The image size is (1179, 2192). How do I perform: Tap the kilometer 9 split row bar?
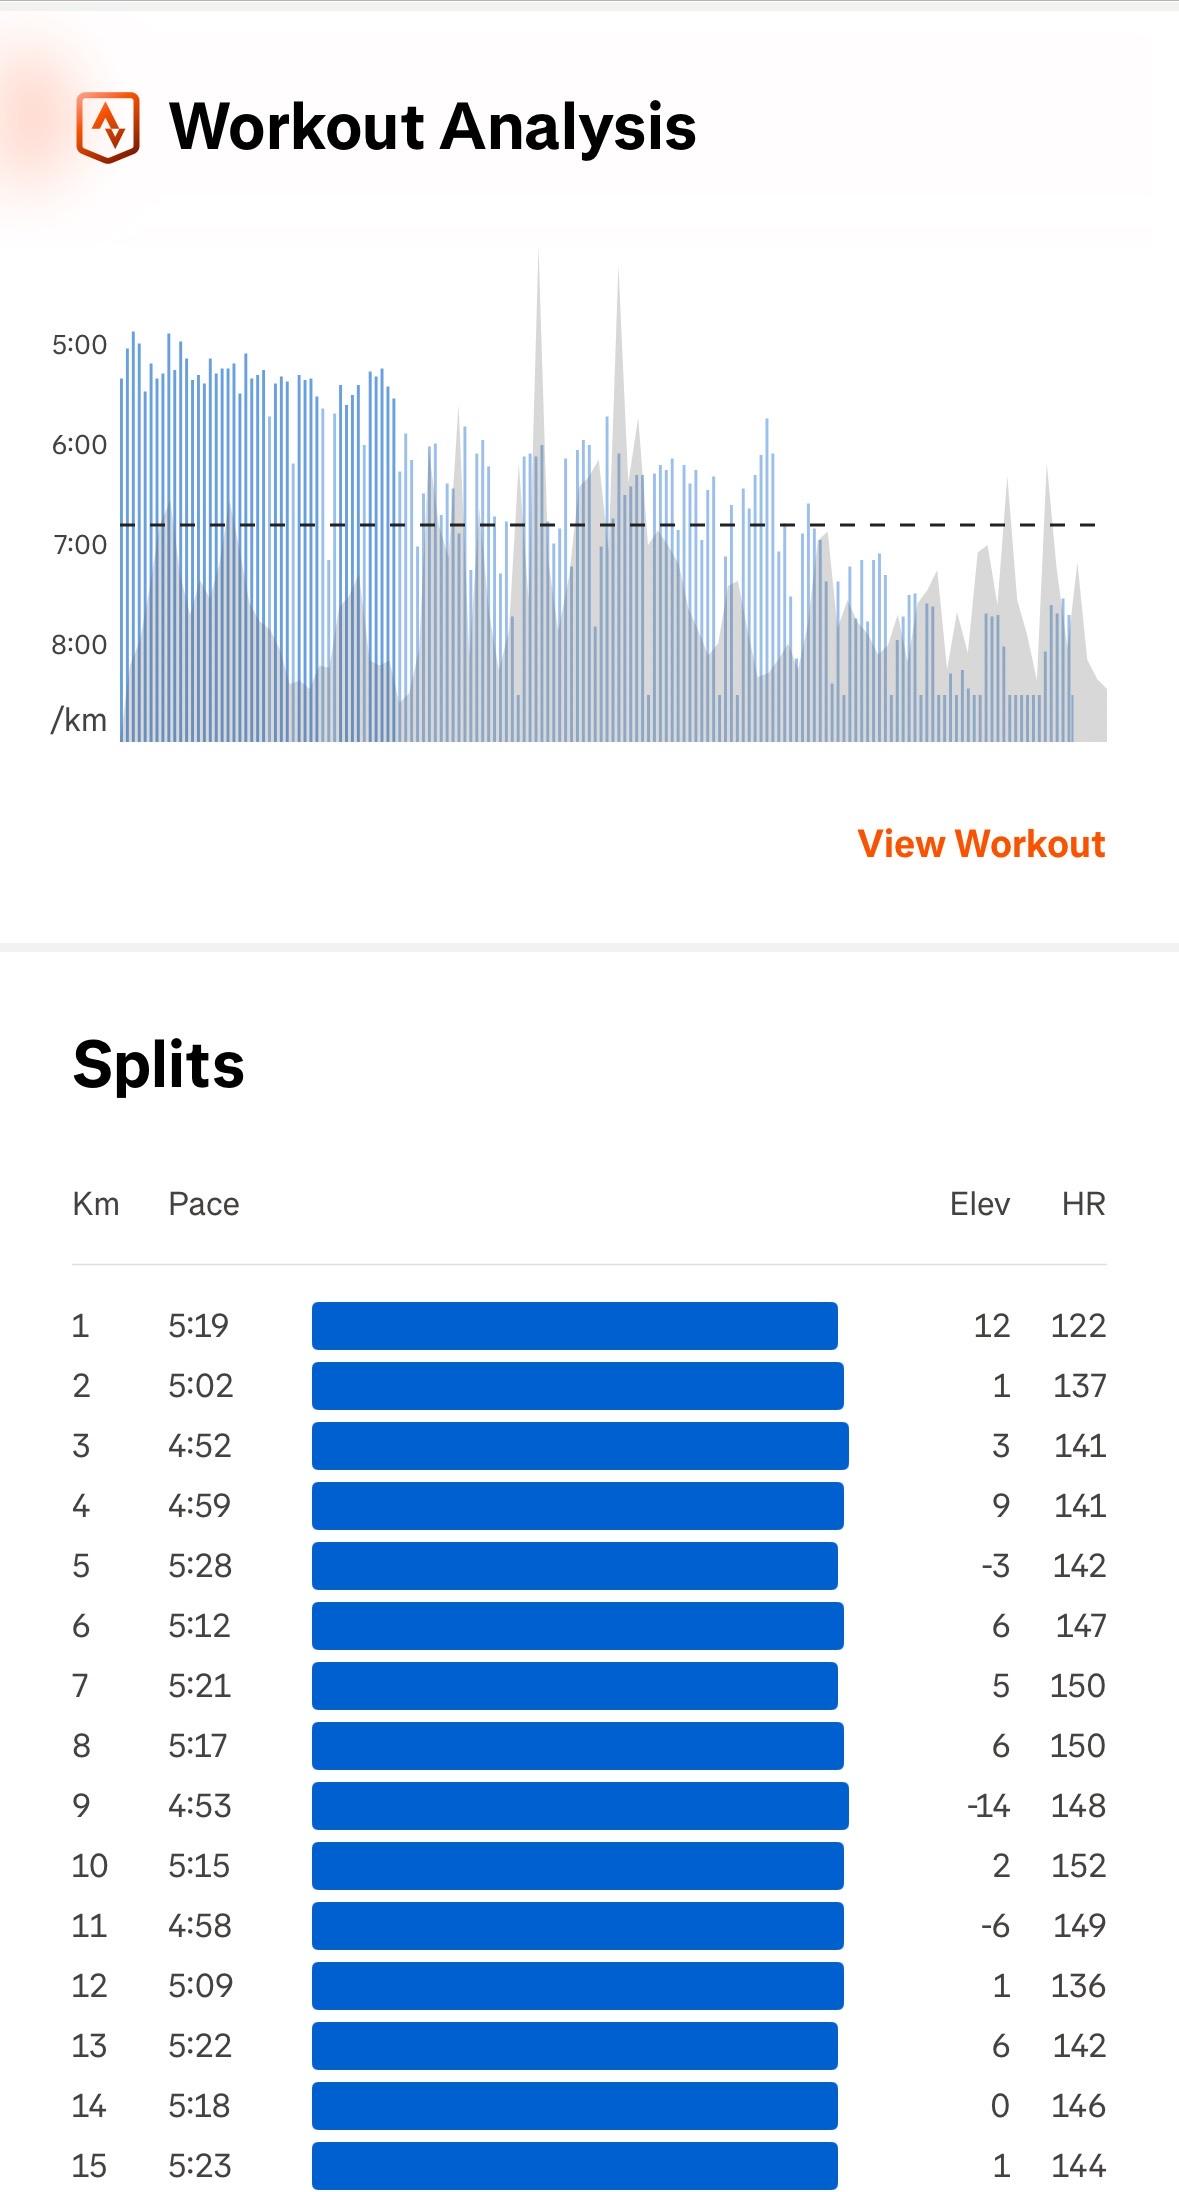[x=580, y=1806]
